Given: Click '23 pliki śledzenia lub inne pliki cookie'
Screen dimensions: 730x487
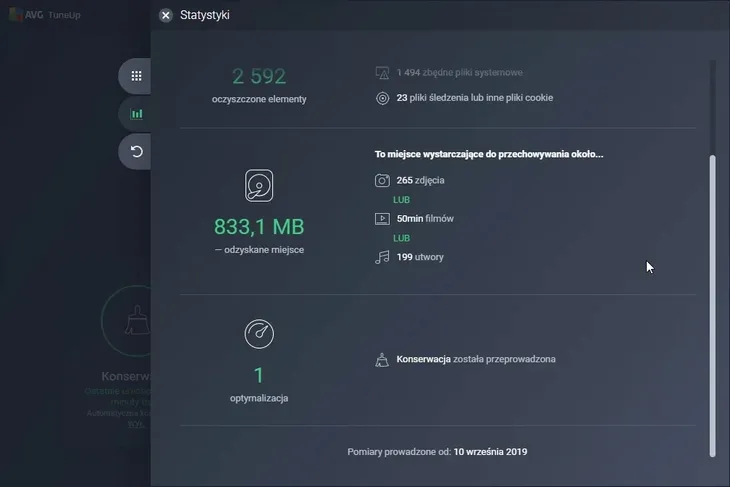Looking at the screenshot, I should tap(475, 98).
